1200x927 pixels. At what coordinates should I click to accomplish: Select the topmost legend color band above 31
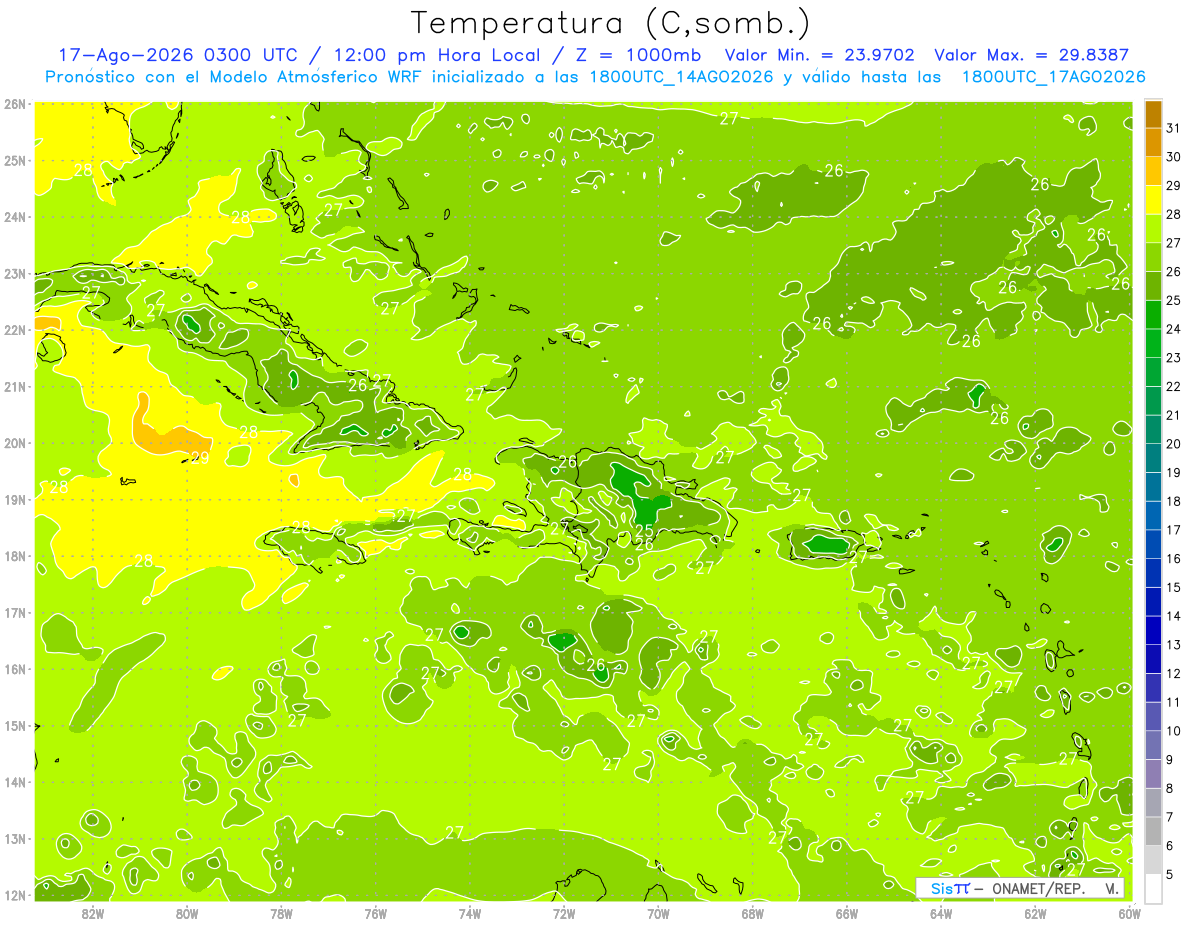1153,114
